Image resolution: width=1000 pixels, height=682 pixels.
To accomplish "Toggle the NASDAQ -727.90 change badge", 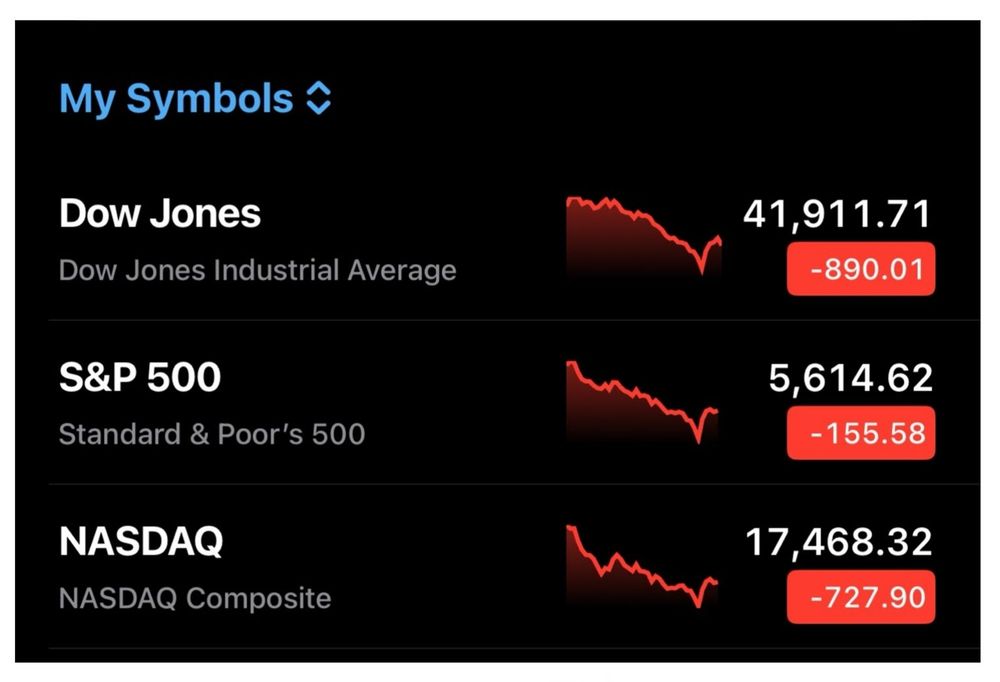I will [x=860, y=598].
